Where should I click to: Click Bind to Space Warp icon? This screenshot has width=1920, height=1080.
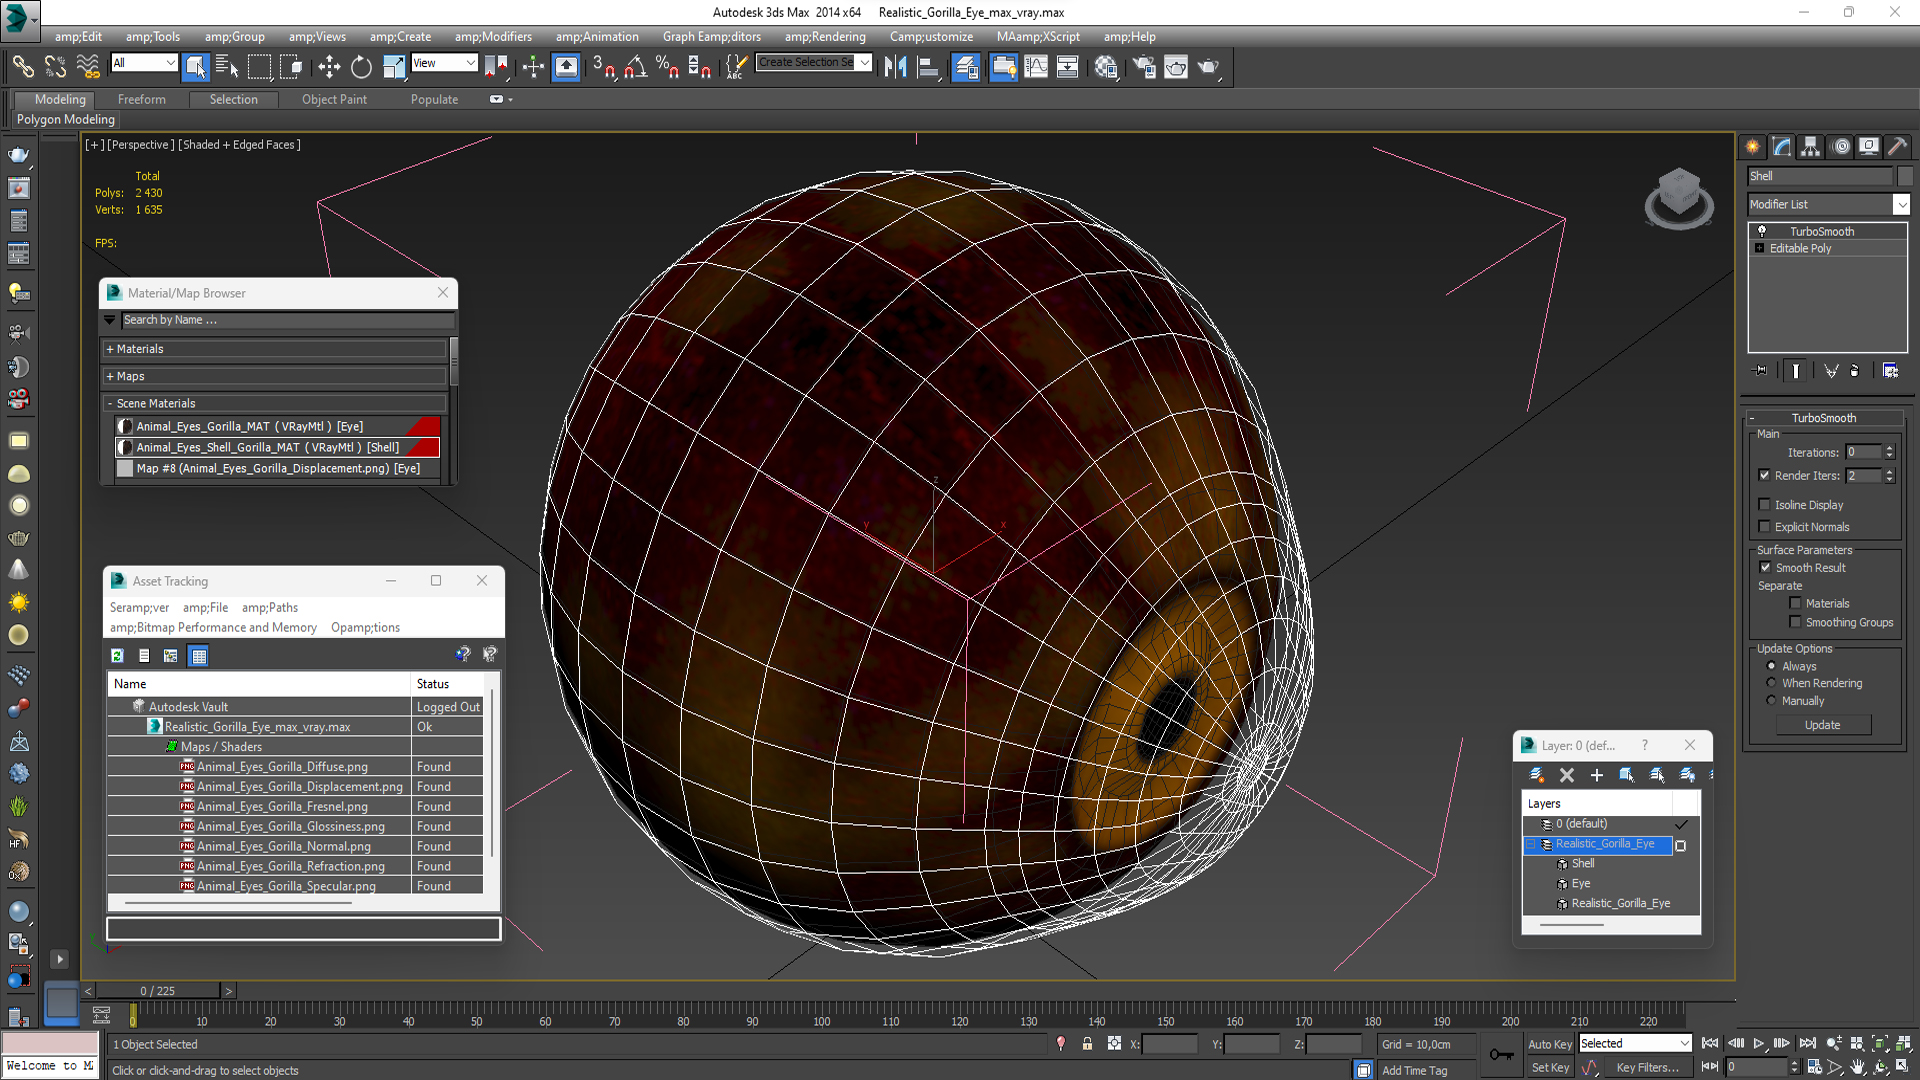click(88, 67)
